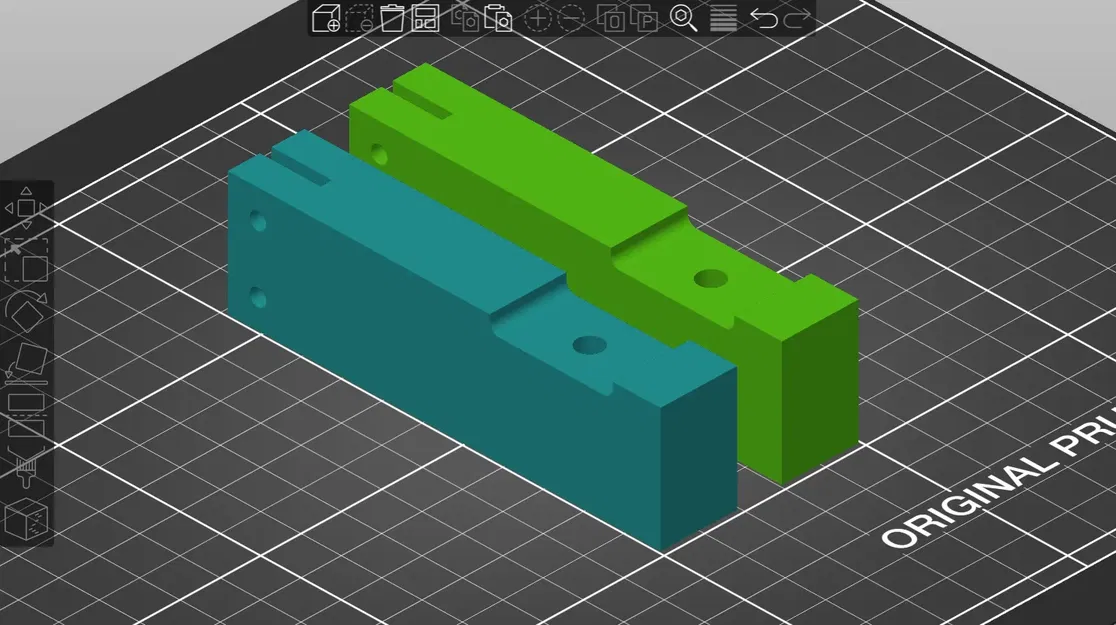Click the Delete all trash can icon
1116x625 pixels.
click(392, 18)
